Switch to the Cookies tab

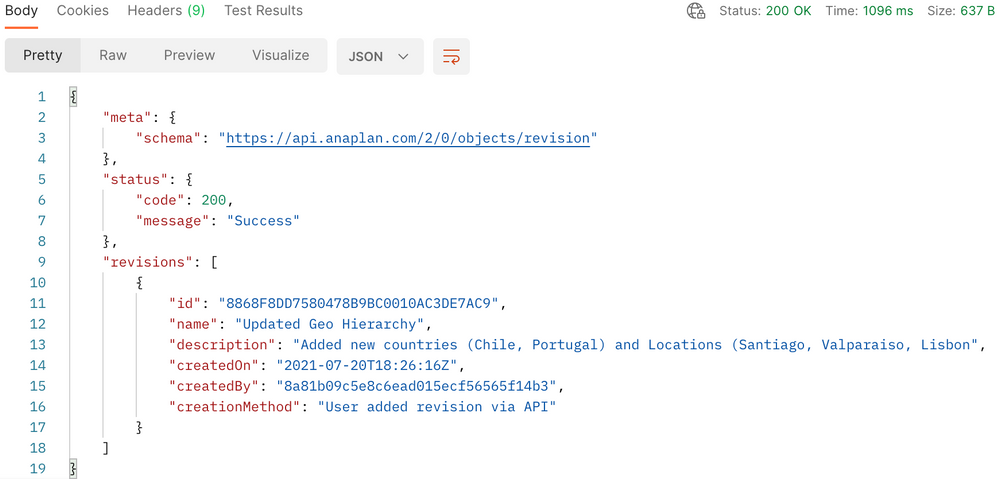83,11
